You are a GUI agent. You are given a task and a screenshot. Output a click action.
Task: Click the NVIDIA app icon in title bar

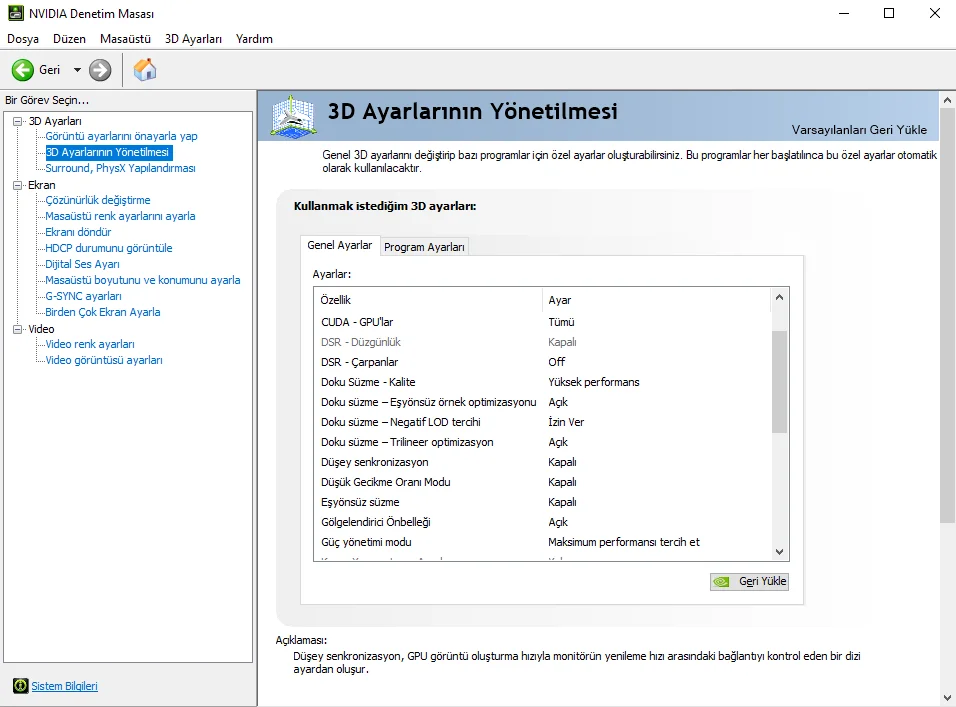[x=16, y=13]
